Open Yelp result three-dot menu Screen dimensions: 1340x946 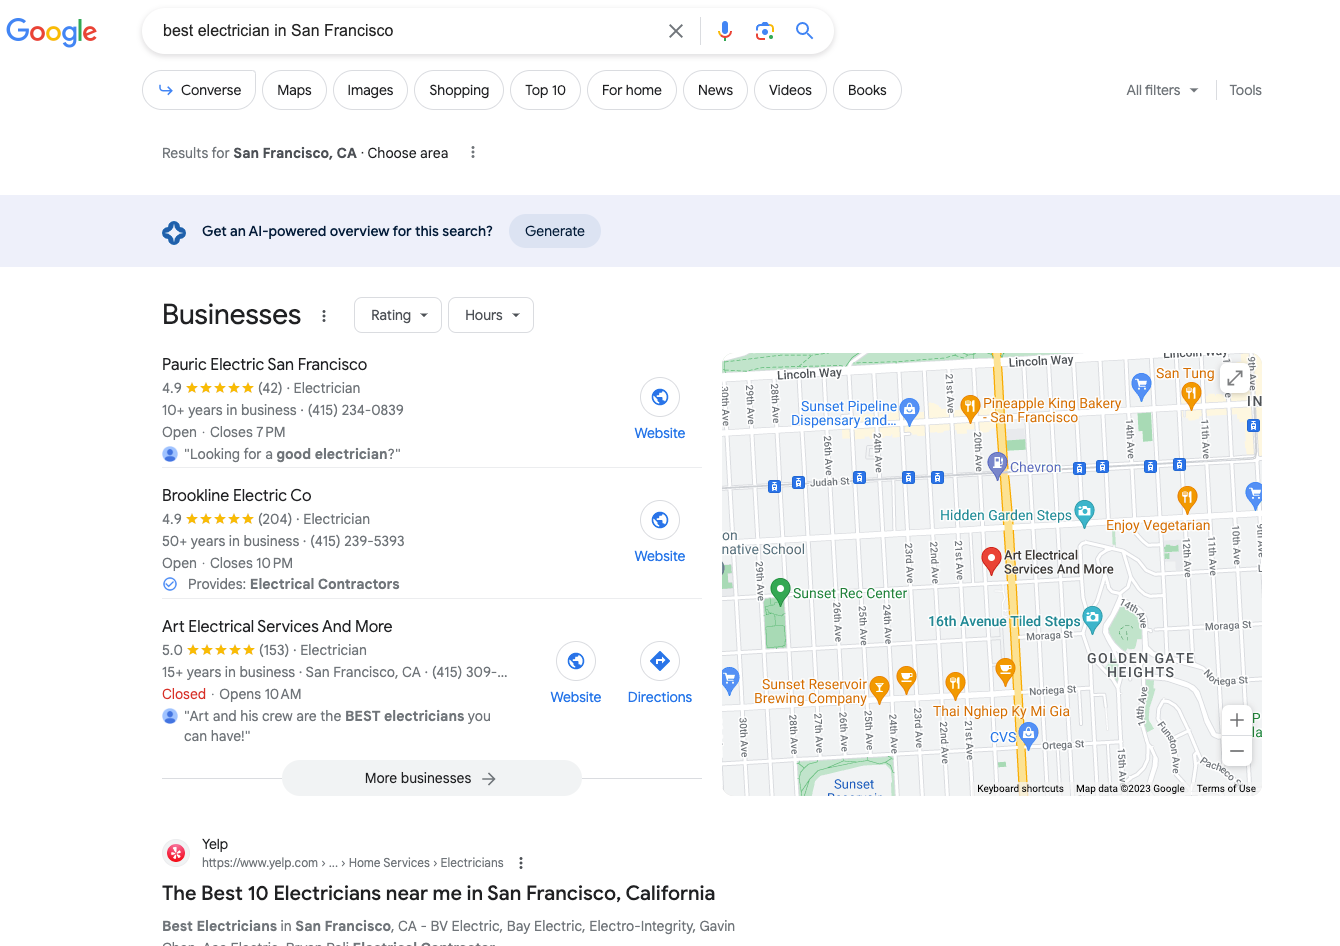[x=521, y=863]
